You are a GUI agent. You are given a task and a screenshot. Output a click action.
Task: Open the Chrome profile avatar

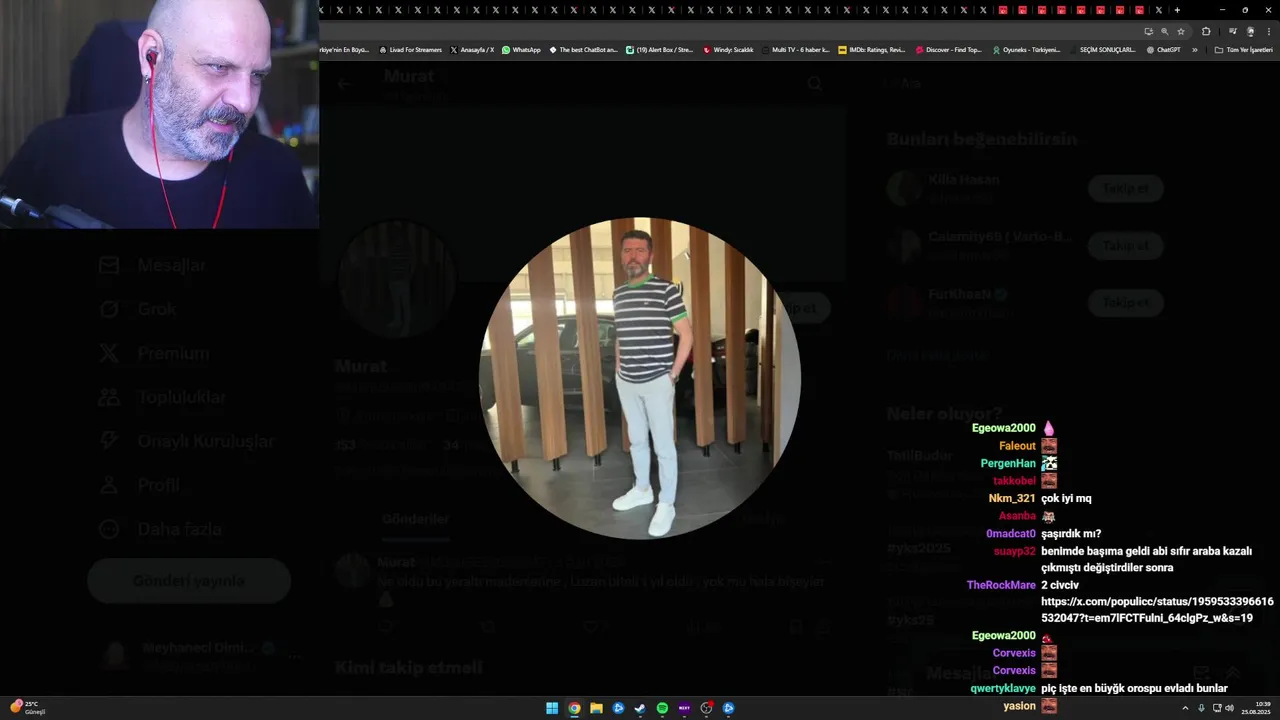point(1250,31)
